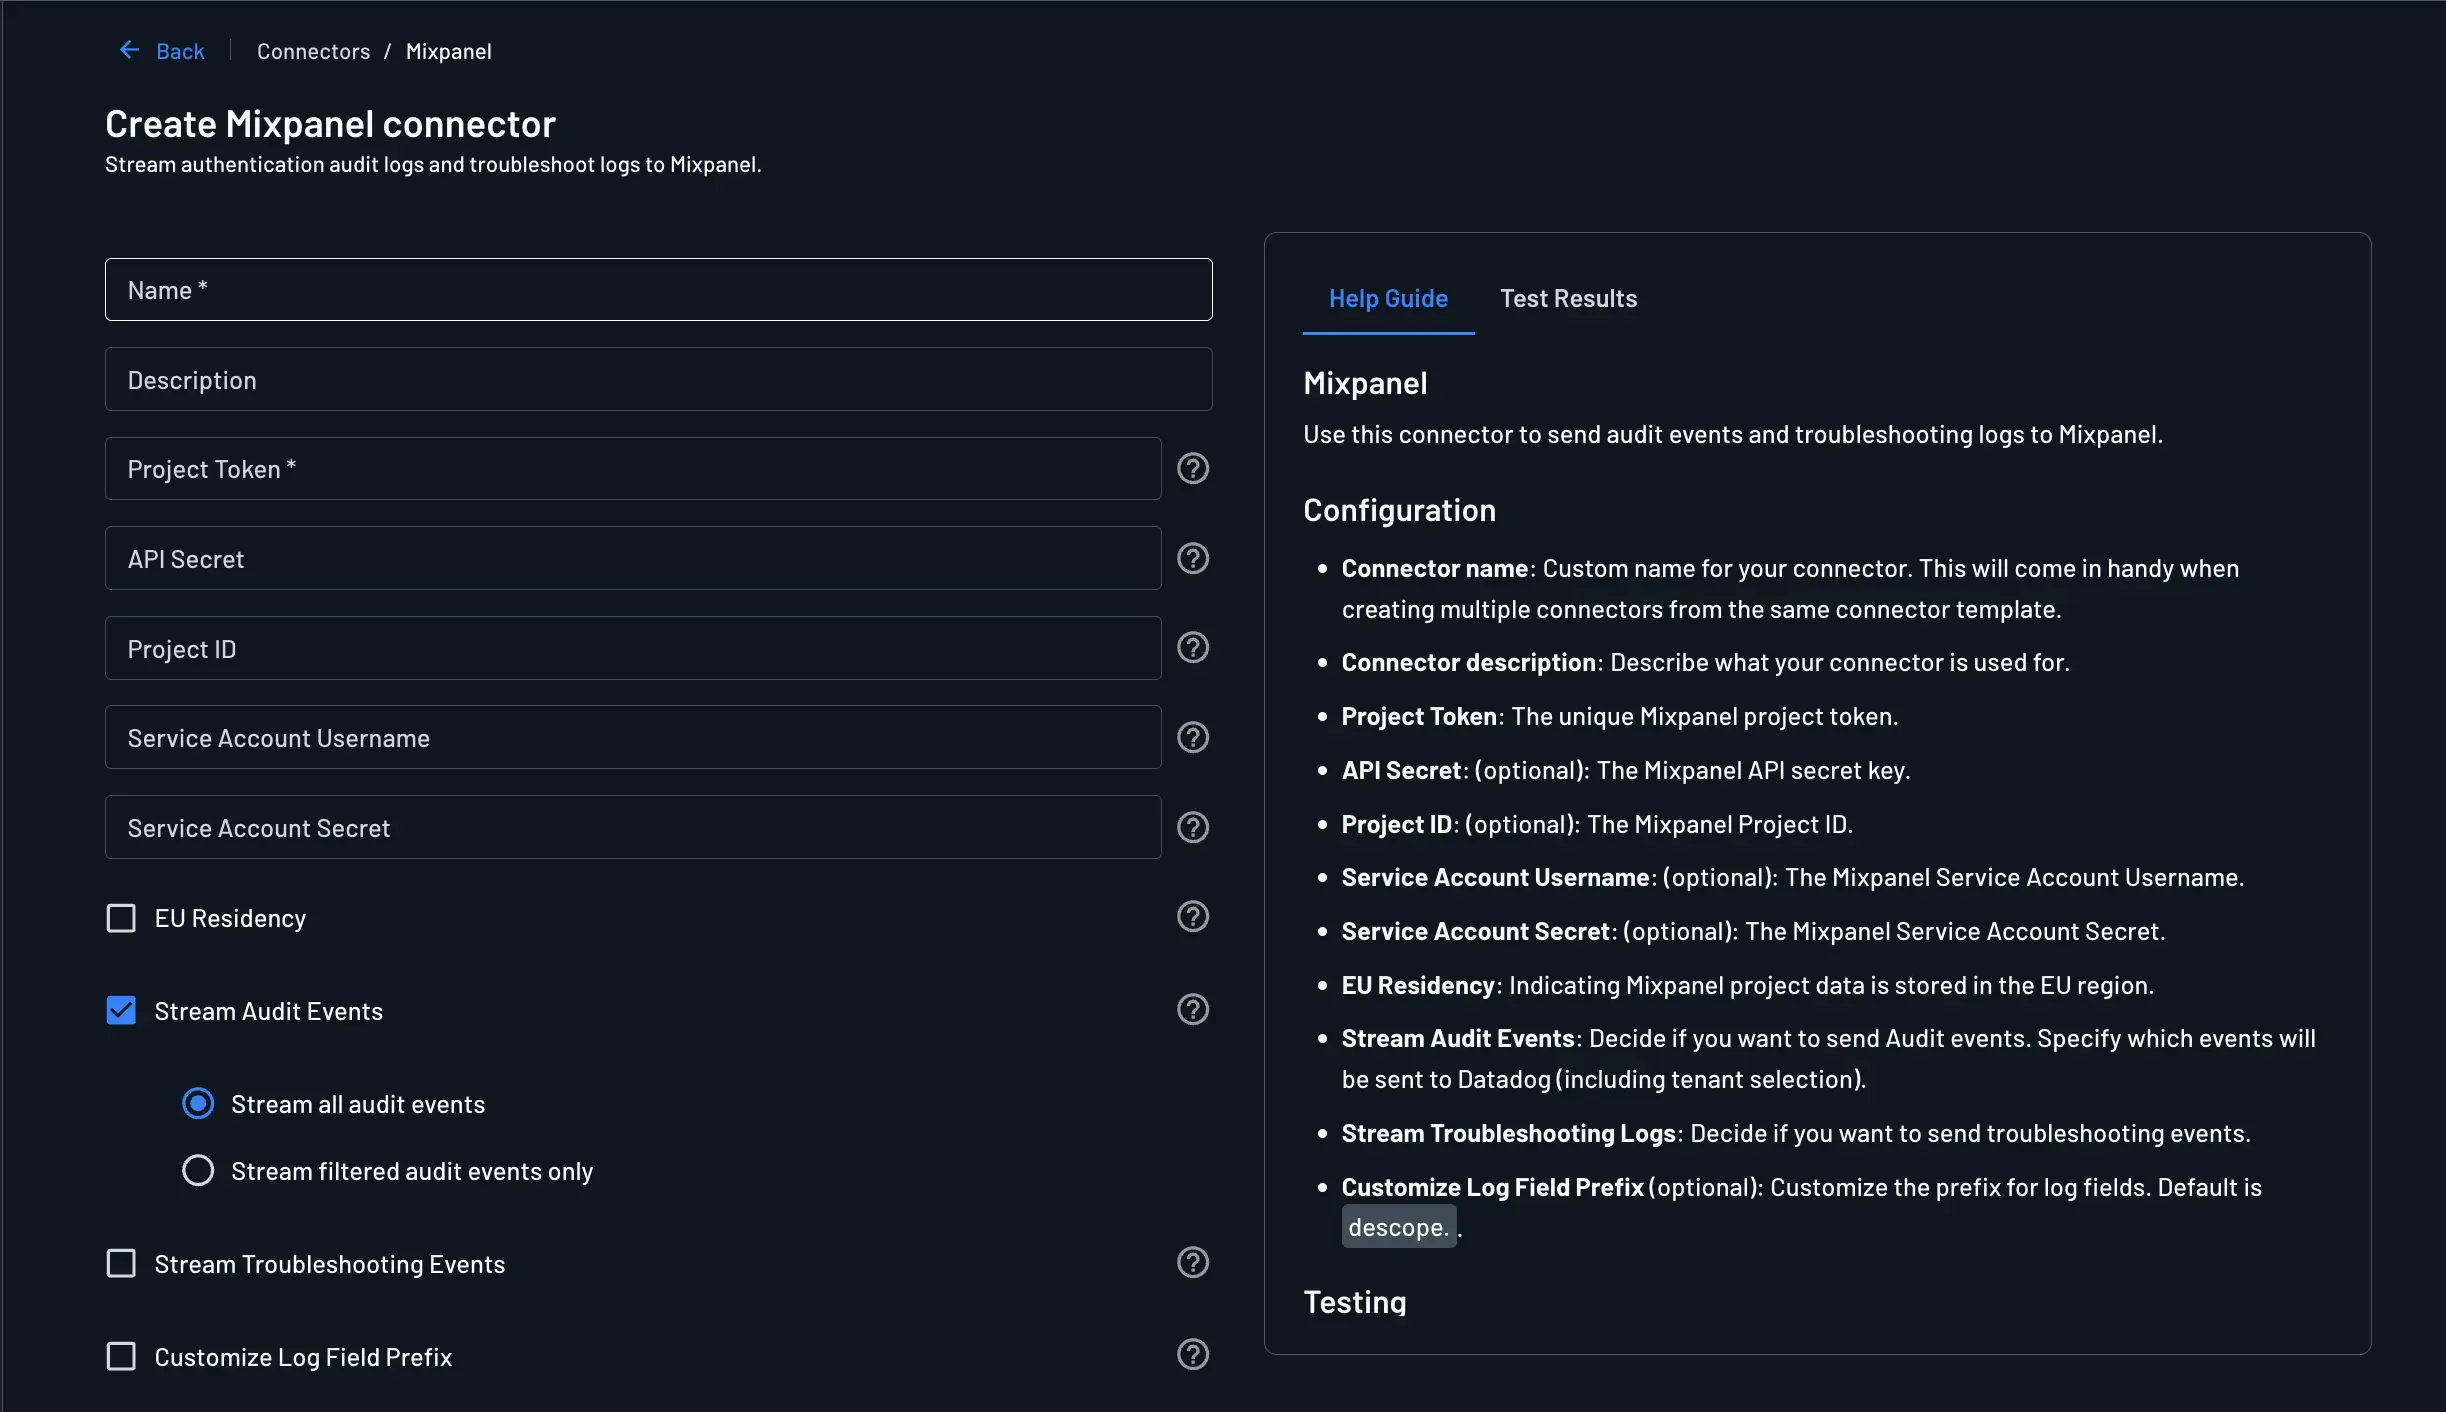Viewport: 2446px width, 1412px height.
Task: Switch to the Test Results tab
Action: tap(1567, 299)
